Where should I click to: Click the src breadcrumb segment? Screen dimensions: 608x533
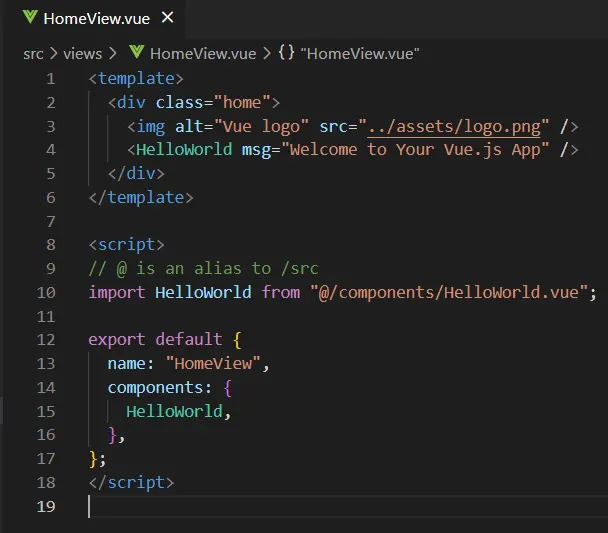pos(33,53)
